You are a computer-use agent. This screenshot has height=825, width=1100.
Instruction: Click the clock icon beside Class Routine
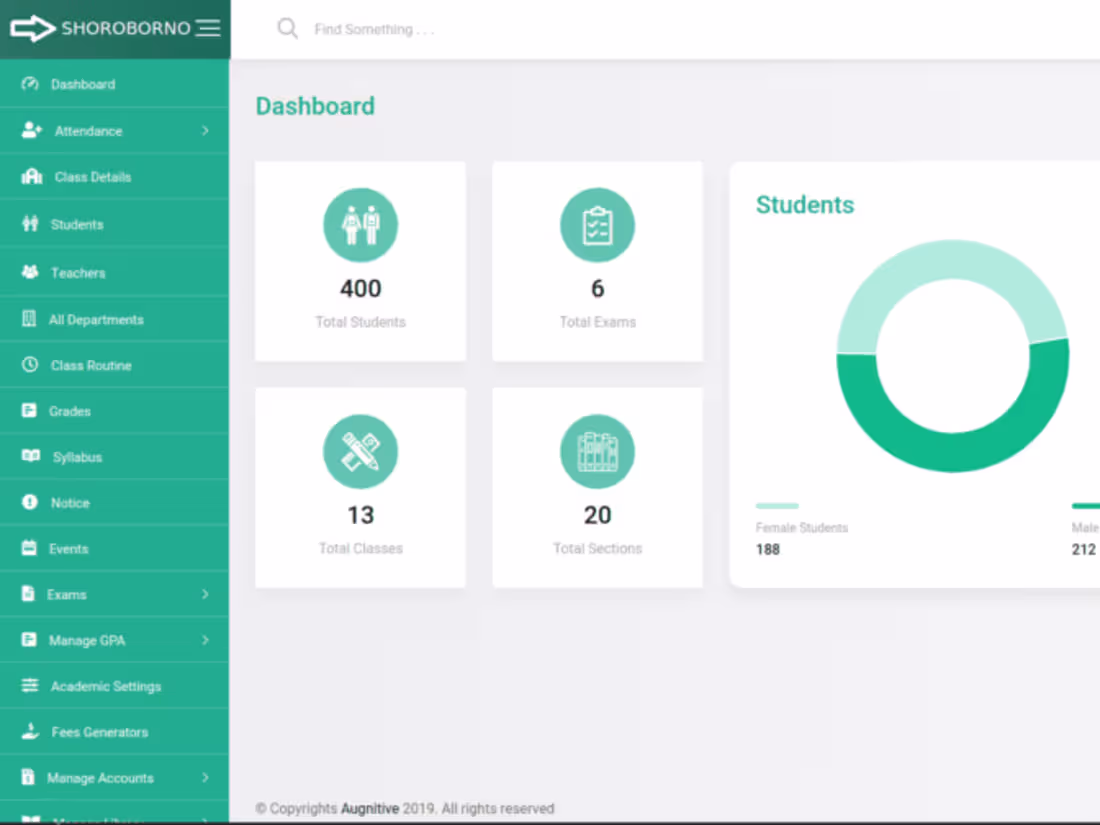pyautogui.click(x=28, y=365)
